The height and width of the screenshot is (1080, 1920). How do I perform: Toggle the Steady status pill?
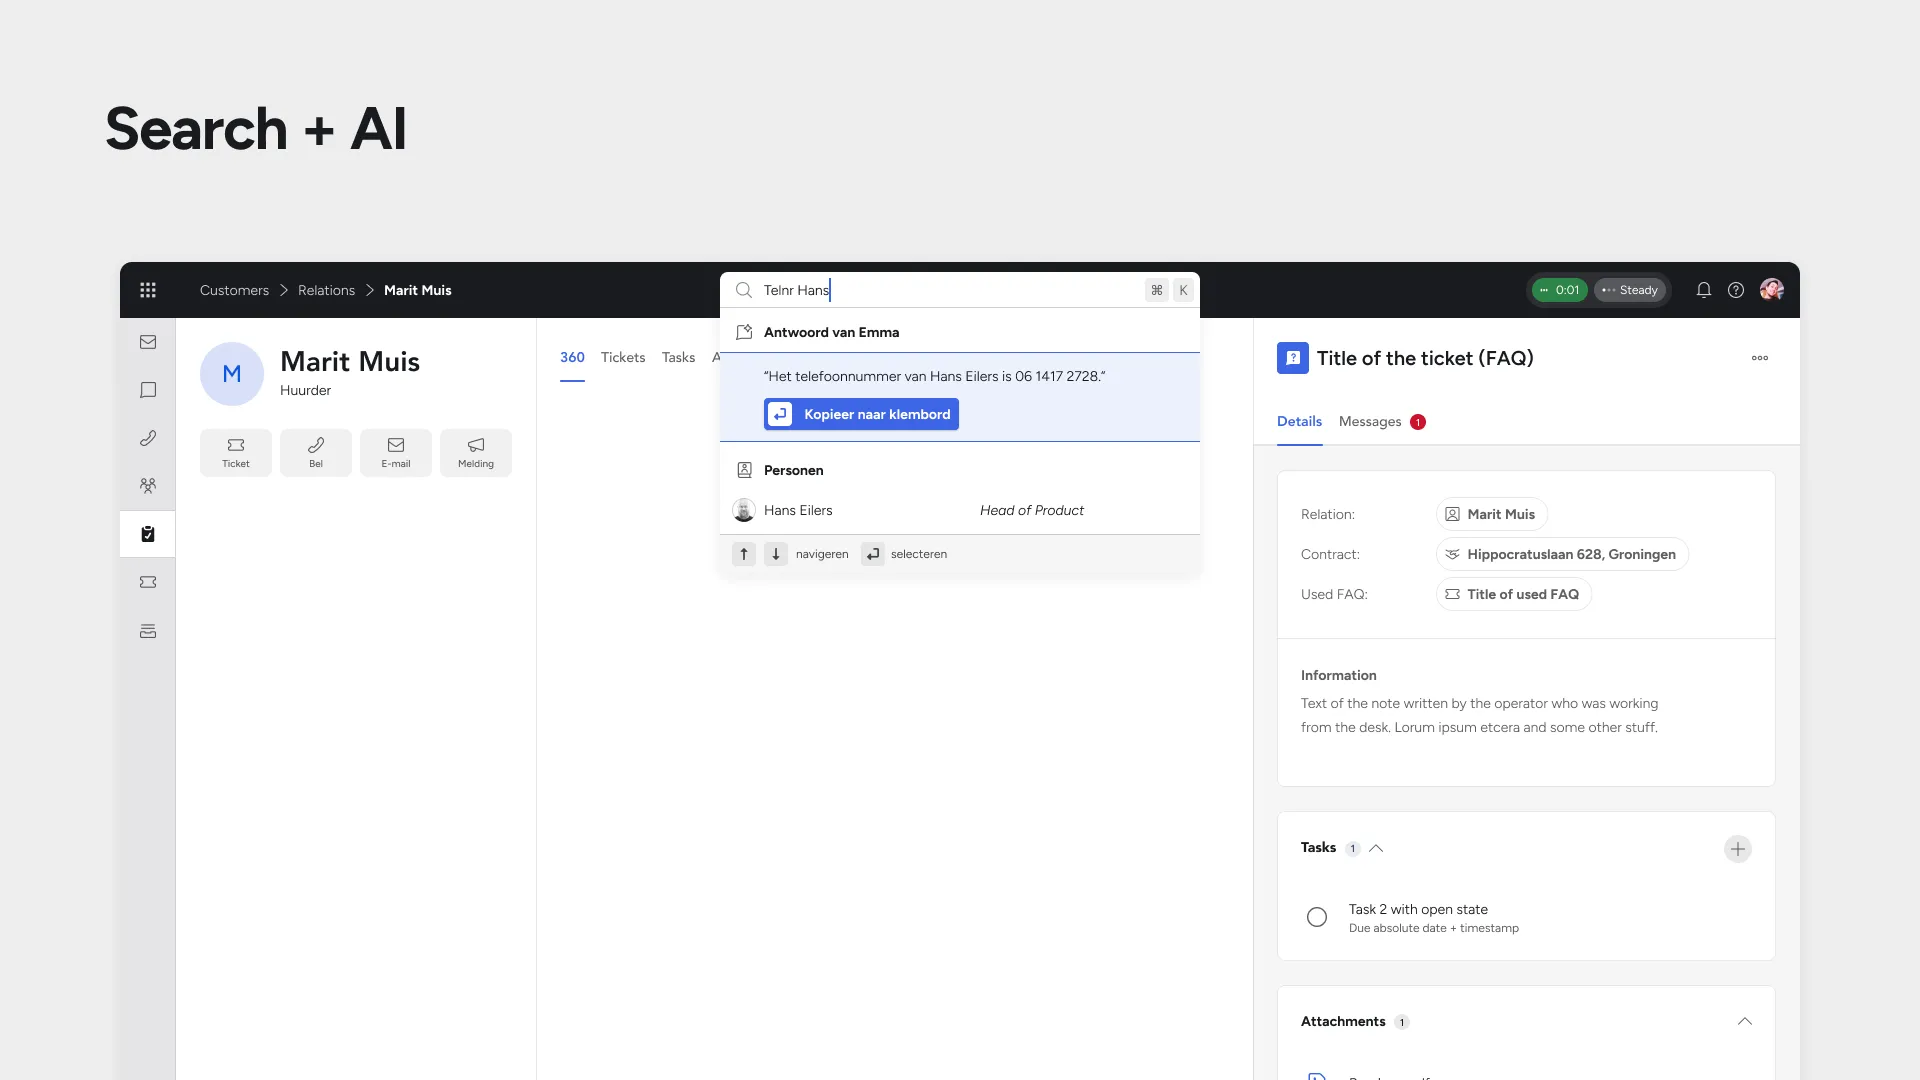pos(1630,290)
